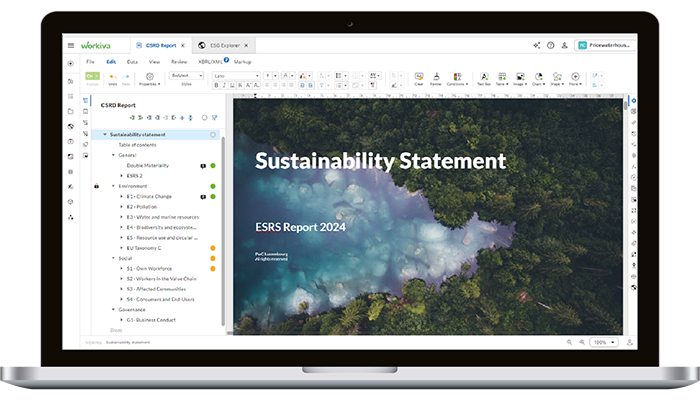Open the Properties gear icon

[x=149, y=77]
